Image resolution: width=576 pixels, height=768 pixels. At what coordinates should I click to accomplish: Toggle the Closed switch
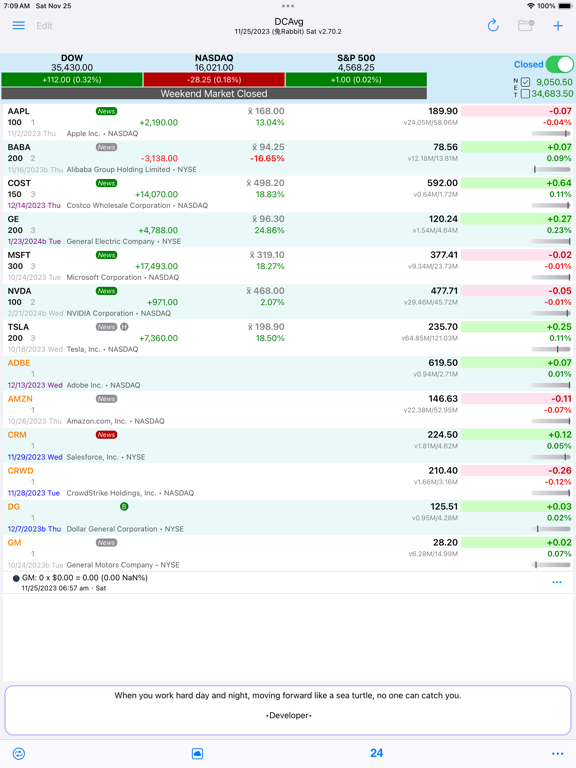[x=559, y=64]
